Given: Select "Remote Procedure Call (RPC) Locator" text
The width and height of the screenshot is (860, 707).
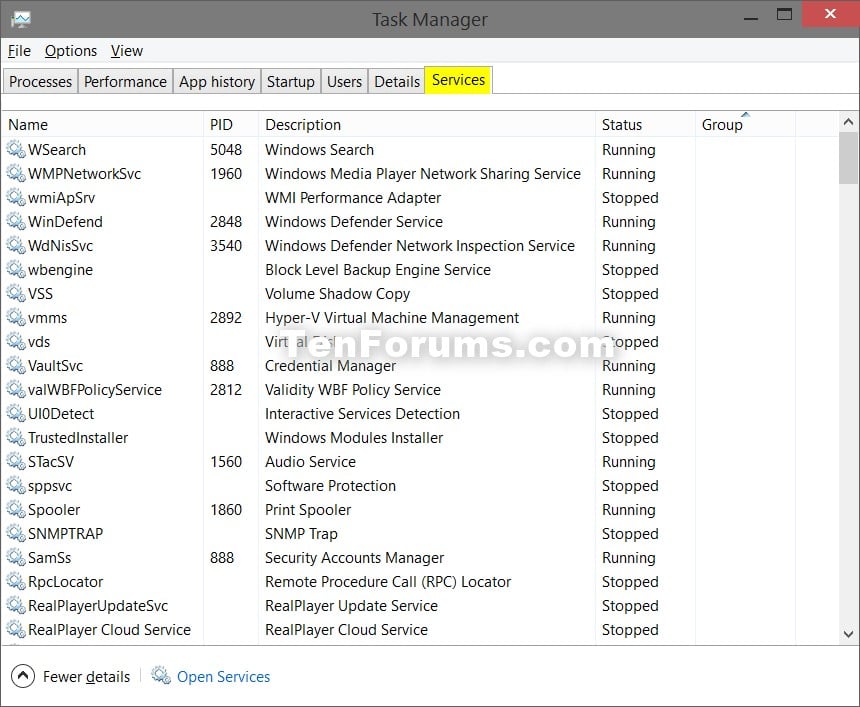Looking at the screenshot, I should 388,581.
